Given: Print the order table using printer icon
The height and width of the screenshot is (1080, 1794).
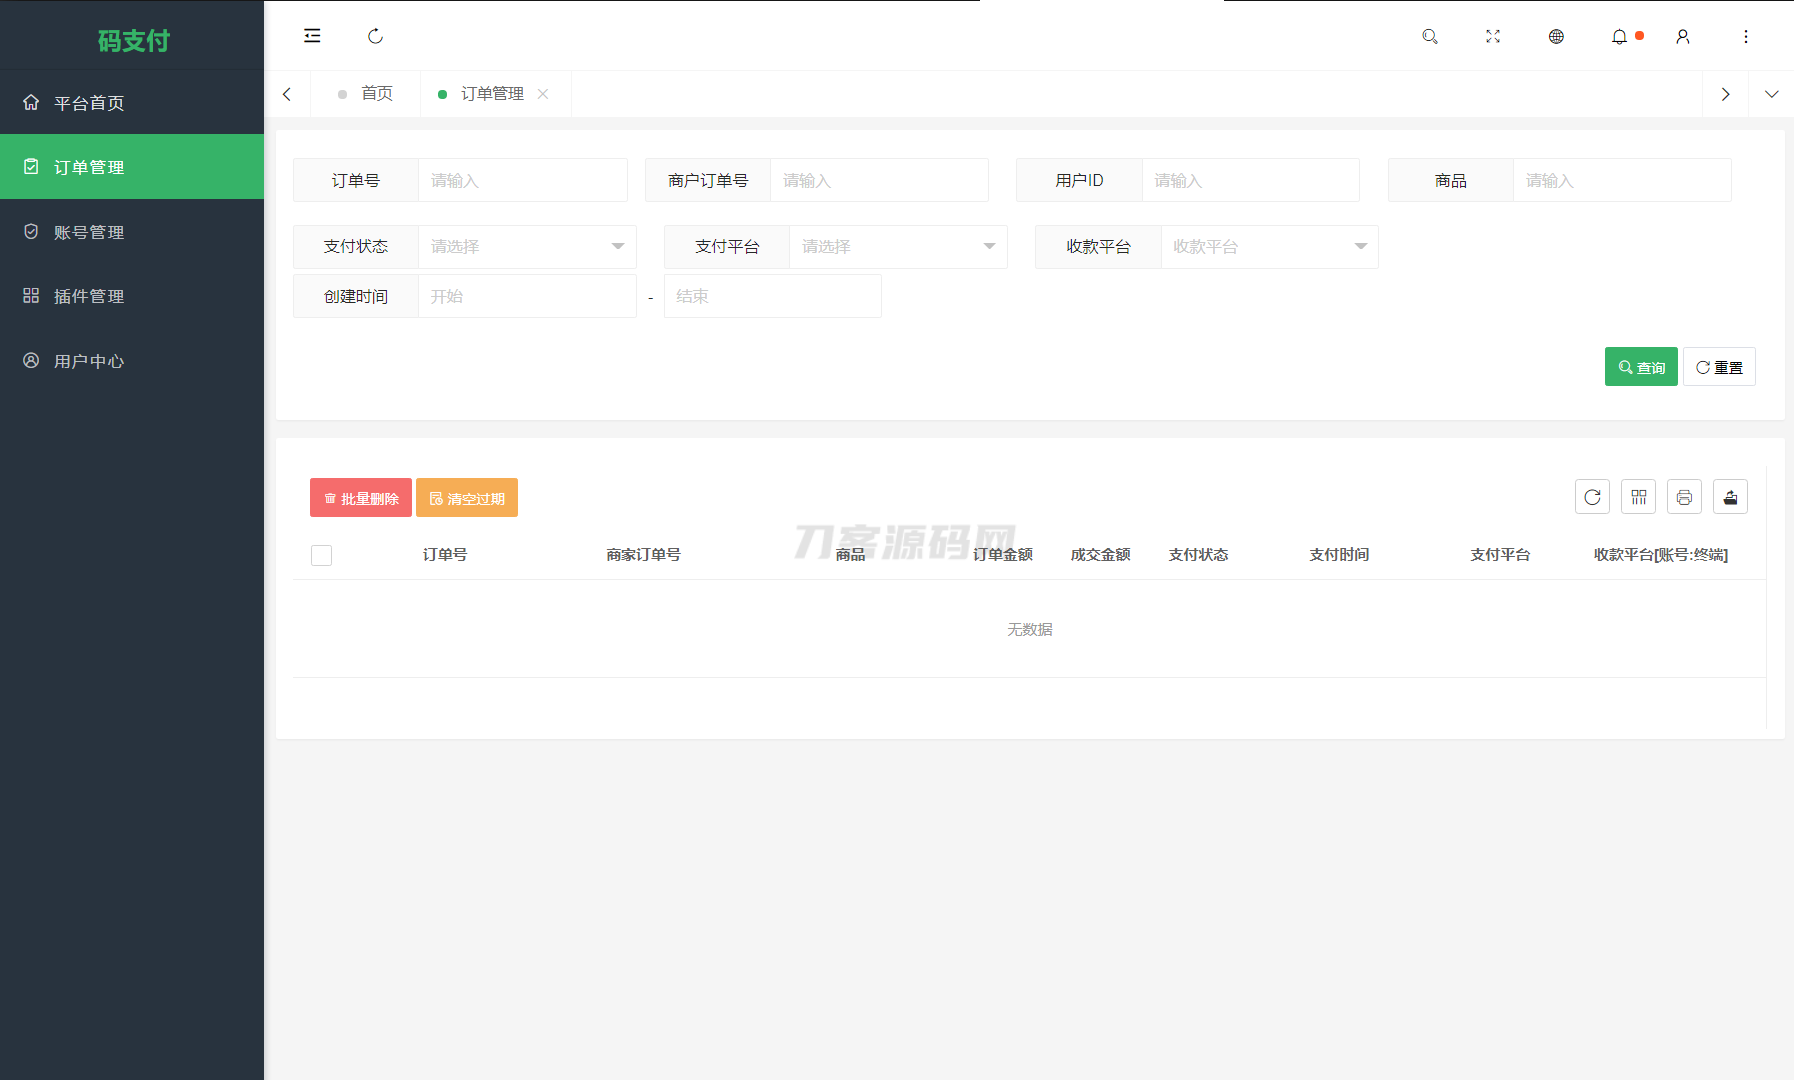Looking at the screenshot, I should pos(1684,496).
